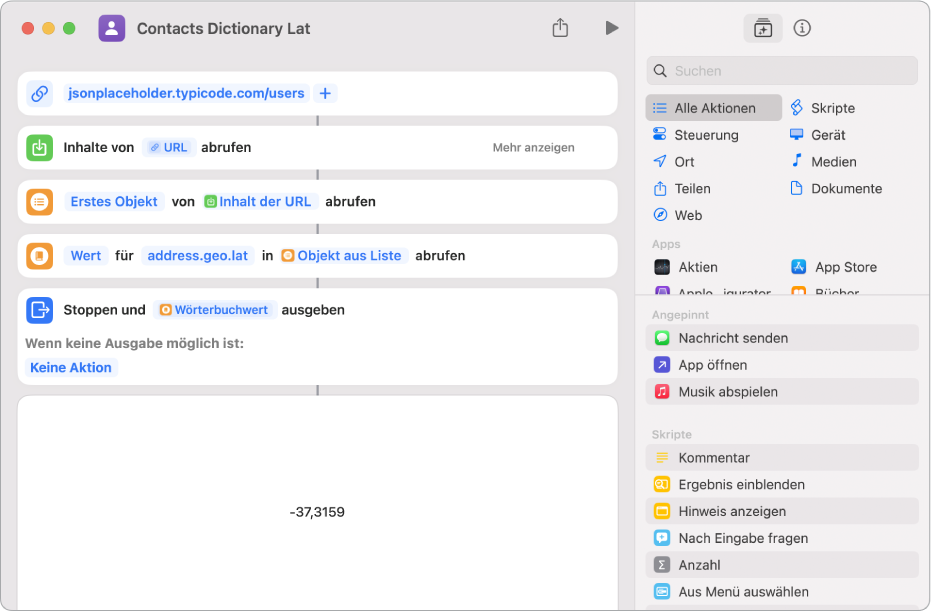Click the link icon of the URL action
This screenshot has height=612, width=931.
point(40,93)
